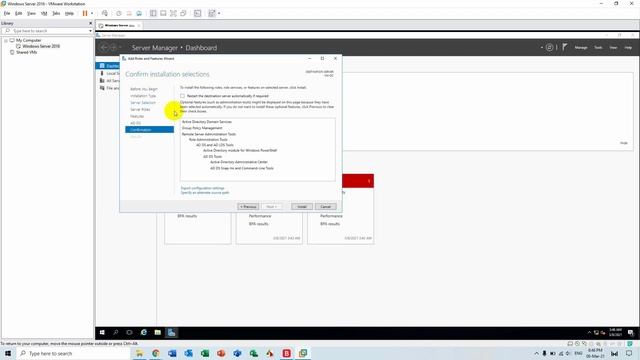Open the VMware snapshot manager

139,13
